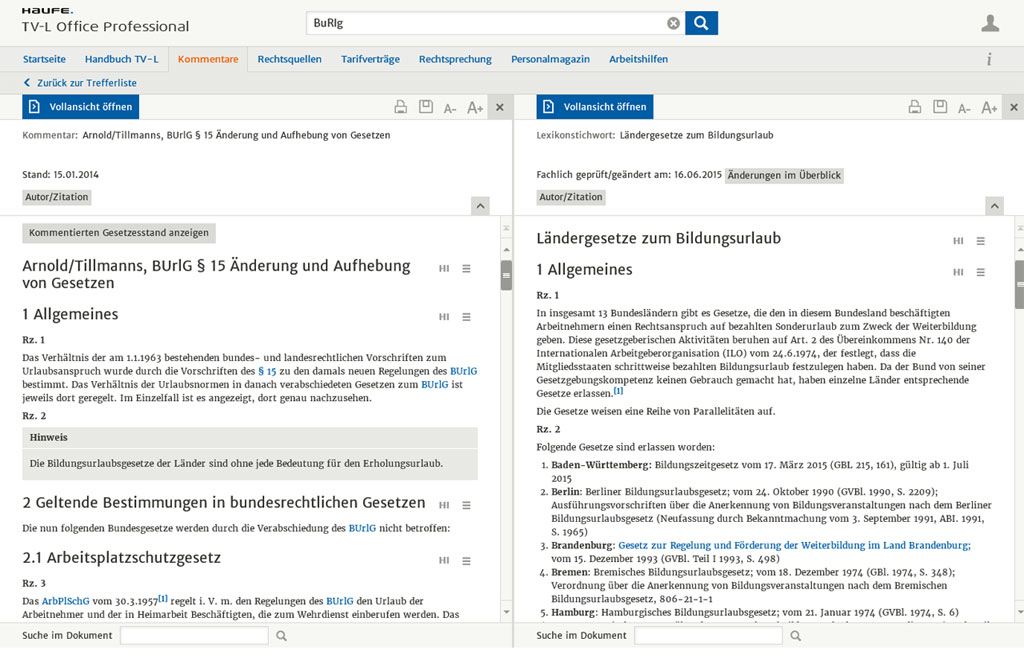Open Brandenburg Weiterbildung Gesetz link
Image resolution: width=1024 pixels, height=670 pixels.
pos(794,545)
